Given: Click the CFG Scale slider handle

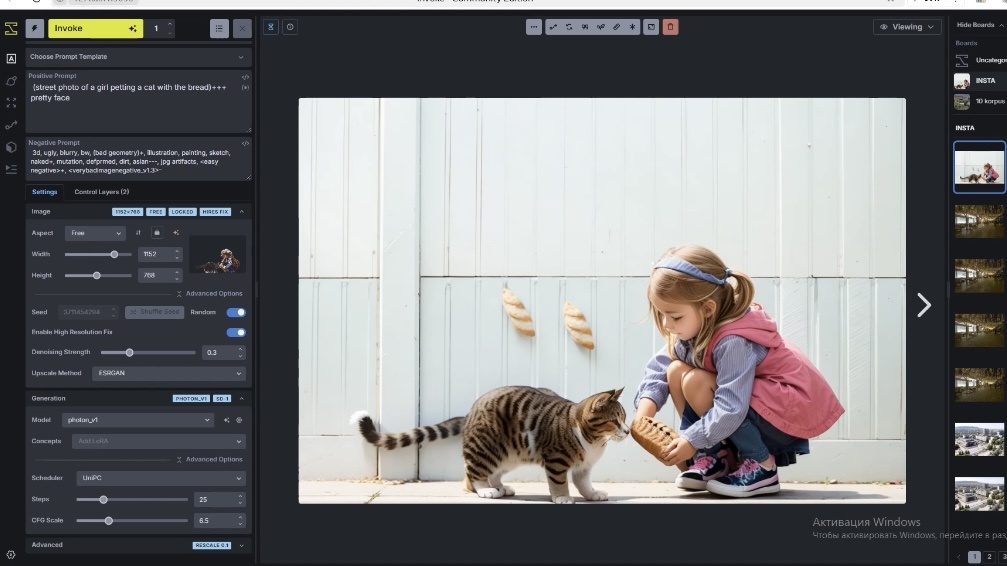Looking at the screenshot, I should pyautogui.click(x=109, y=521).
